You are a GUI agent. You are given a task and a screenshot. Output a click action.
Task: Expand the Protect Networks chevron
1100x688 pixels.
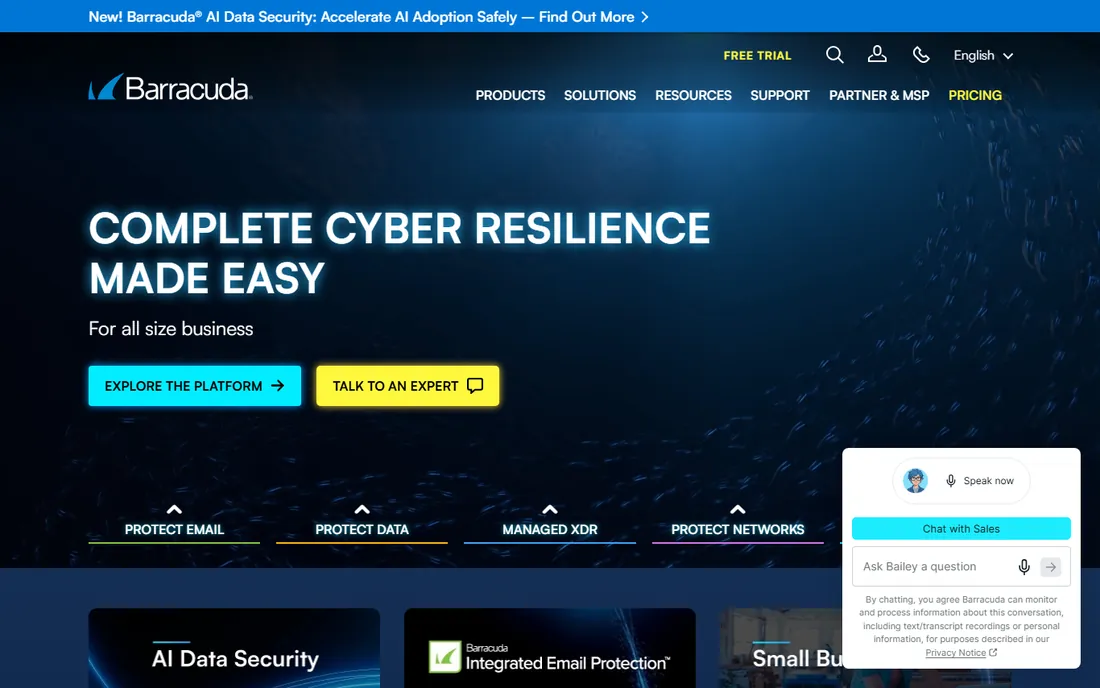(x=737, y=510)
